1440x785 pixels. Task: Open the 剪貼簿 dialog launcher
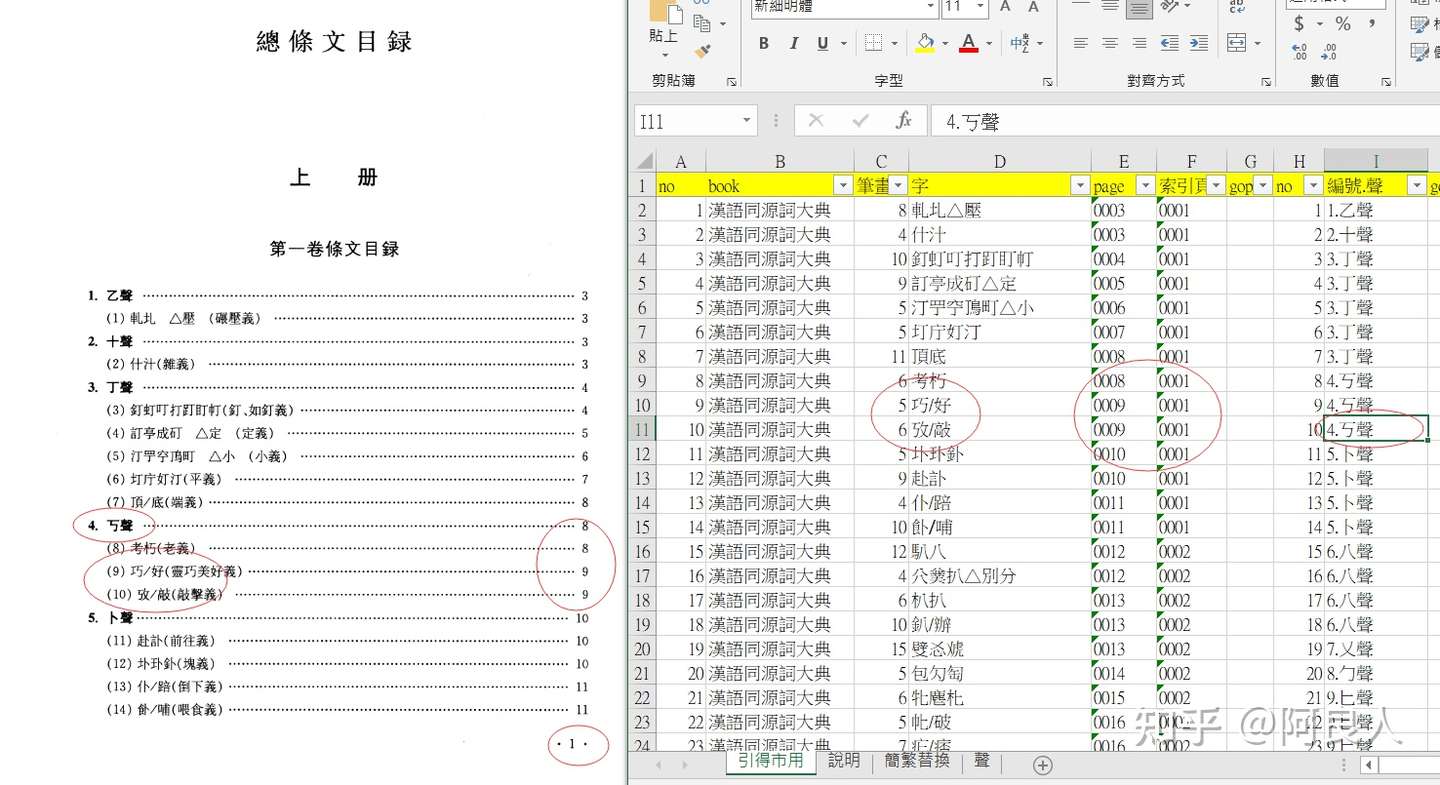pyautogui.click(x=732, y=81)
